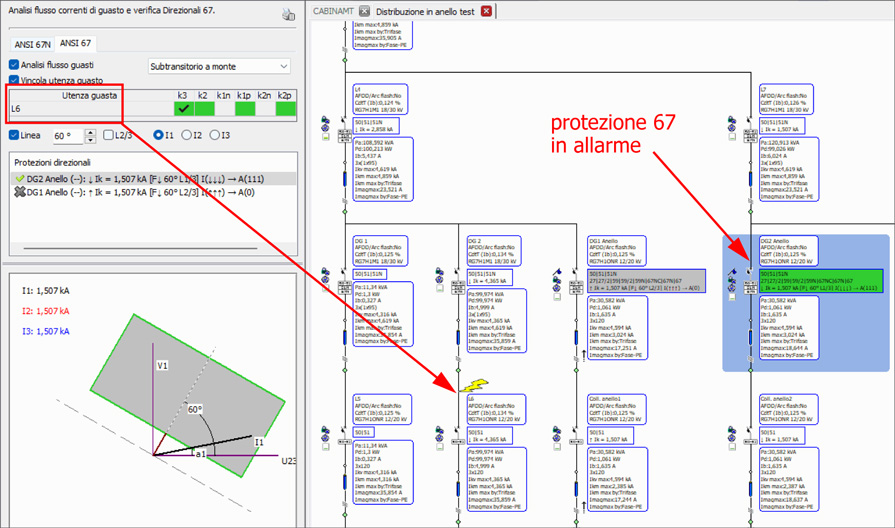Toggle the Analisi flusso guasti checkbox
This screenshot has width=895, height=528.
(x=14, y=65)
